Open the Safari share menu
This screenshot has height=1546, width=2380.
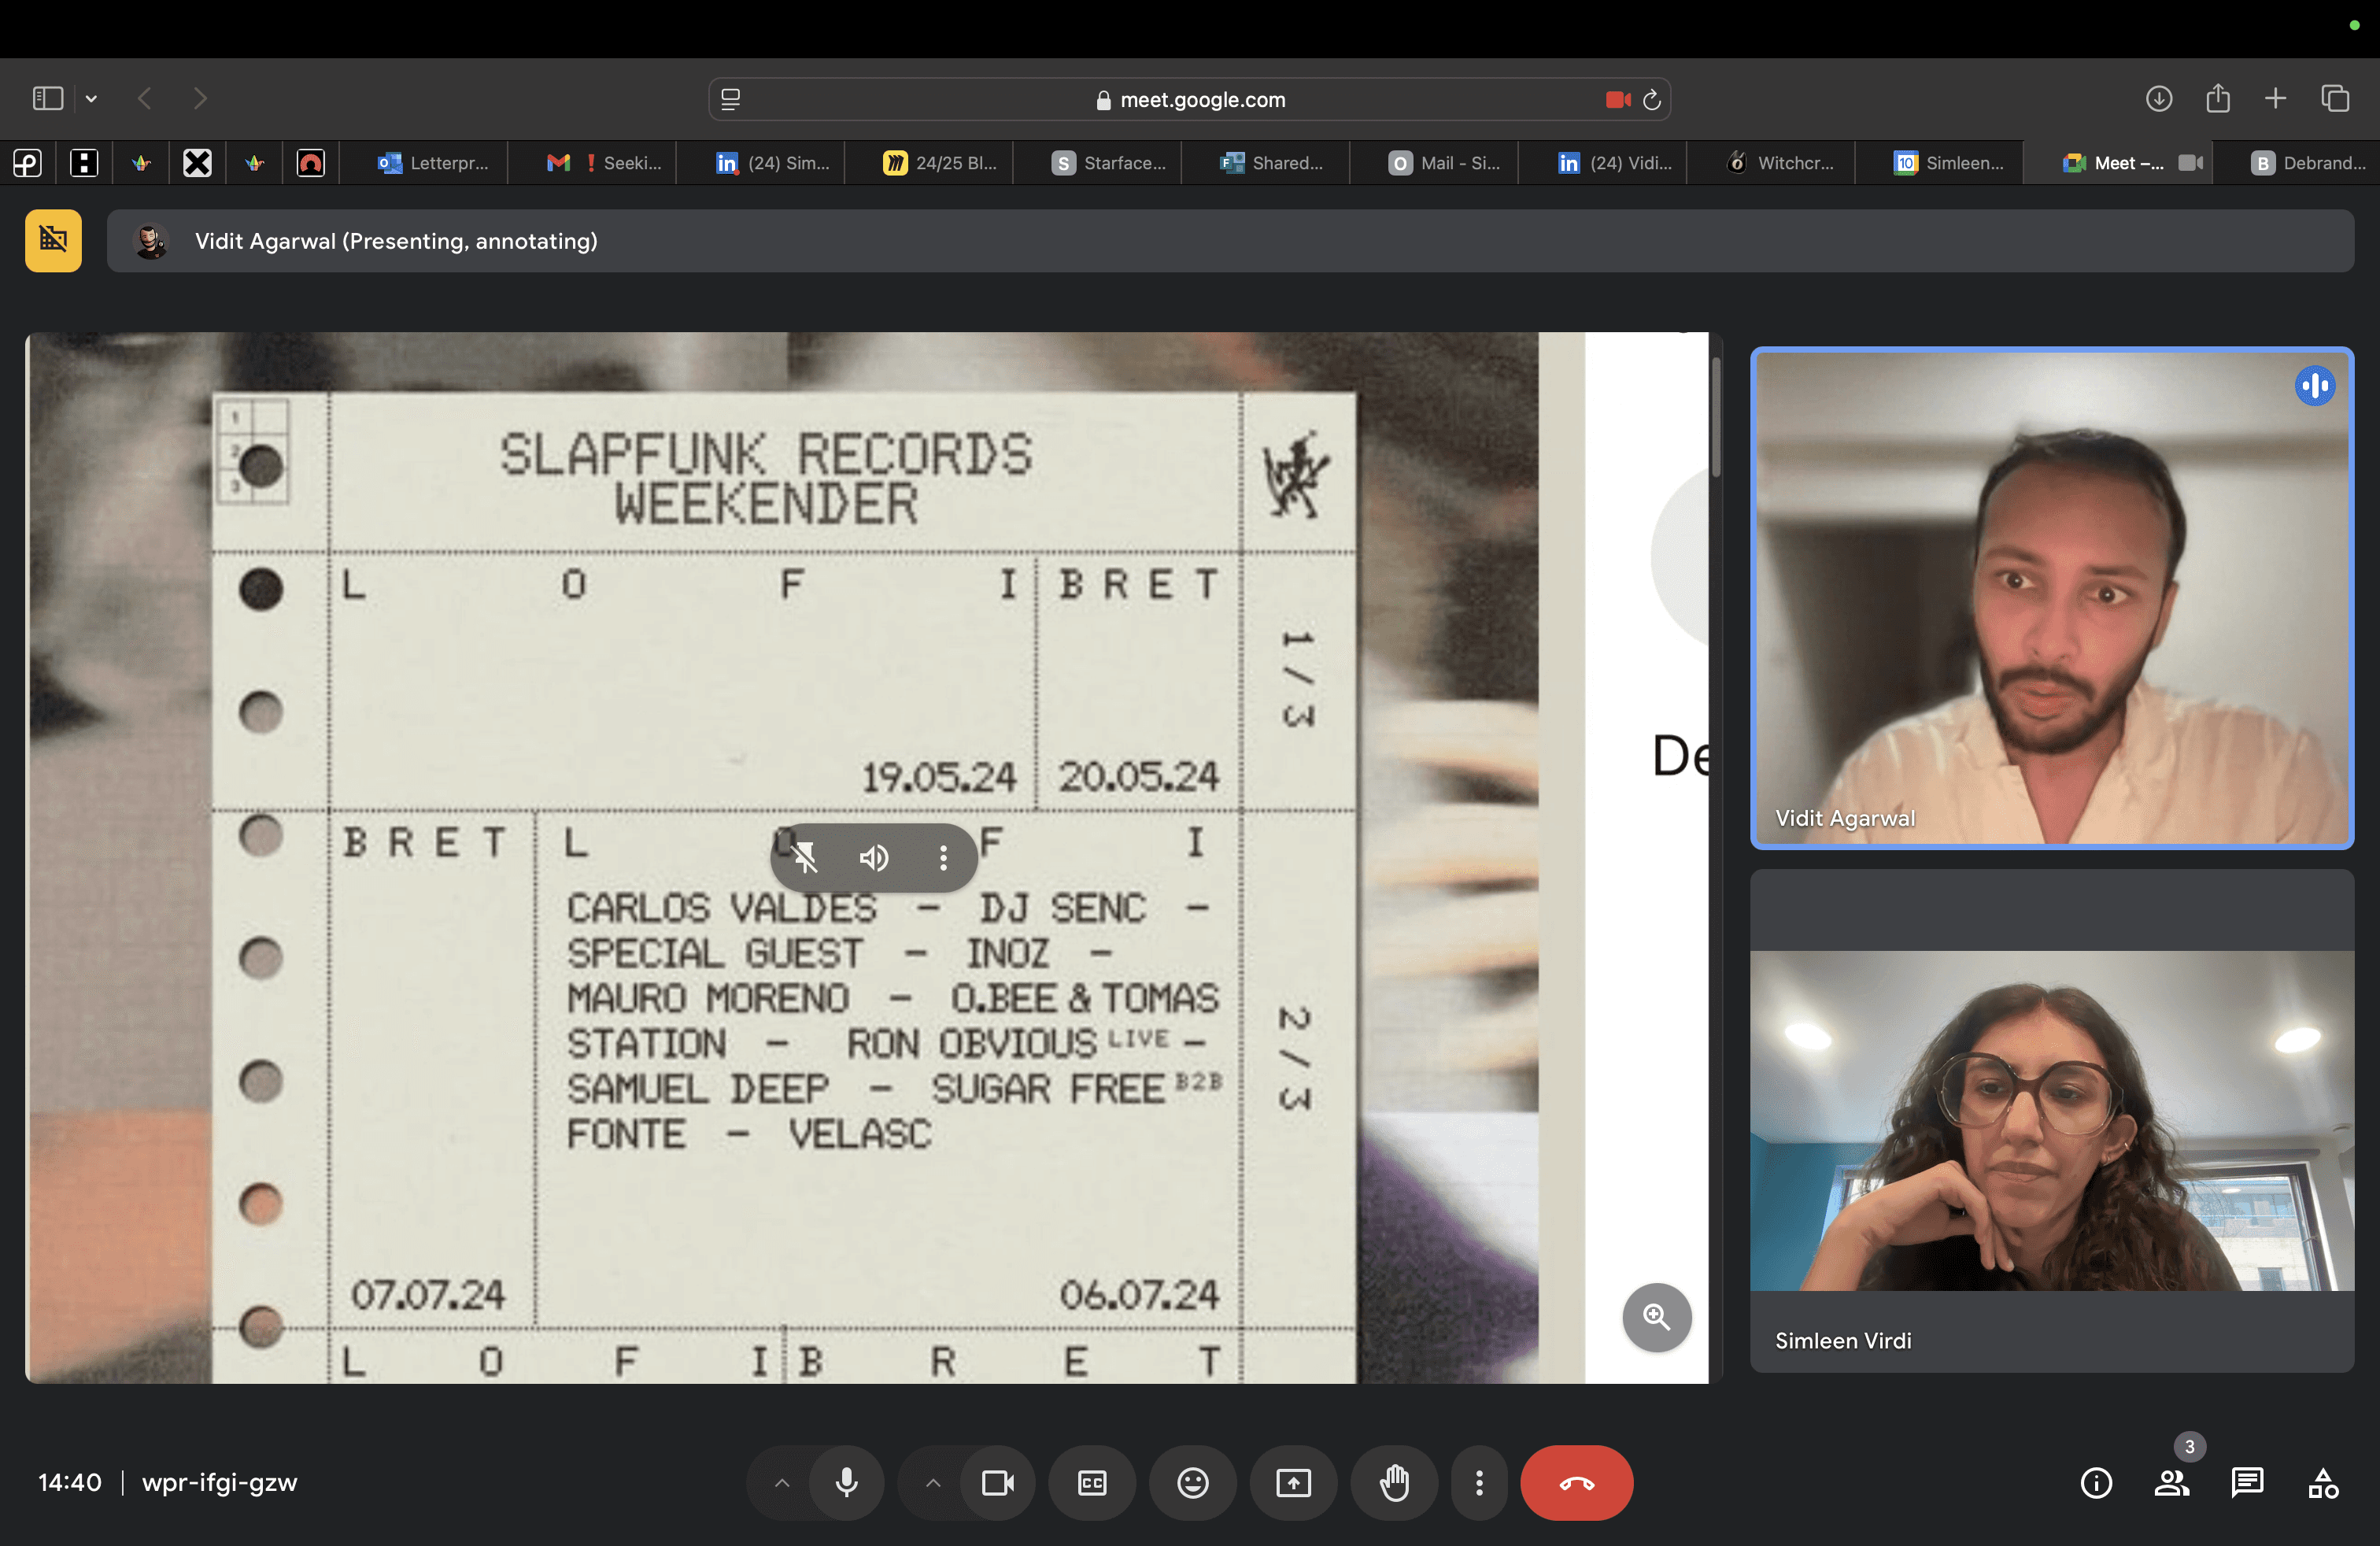point(2218,98)
